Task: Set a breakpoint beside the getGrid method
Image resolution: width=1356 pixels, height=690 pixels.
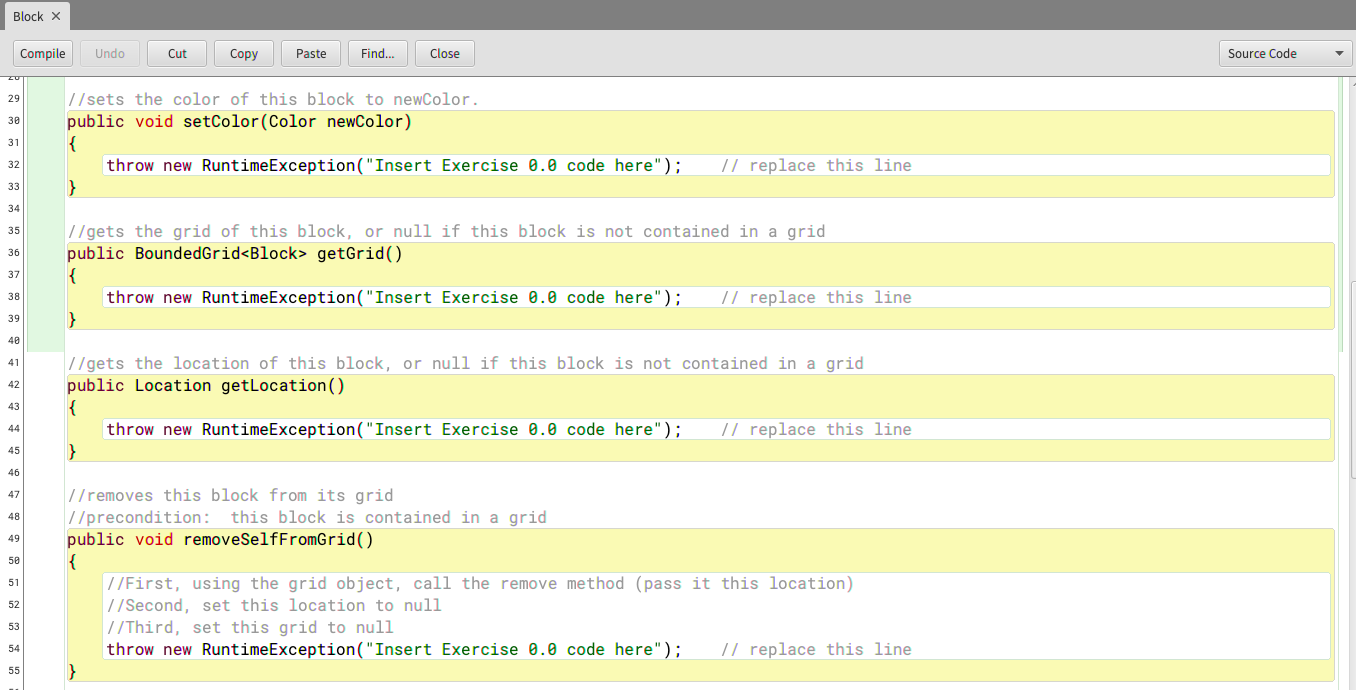Action: 44,253
